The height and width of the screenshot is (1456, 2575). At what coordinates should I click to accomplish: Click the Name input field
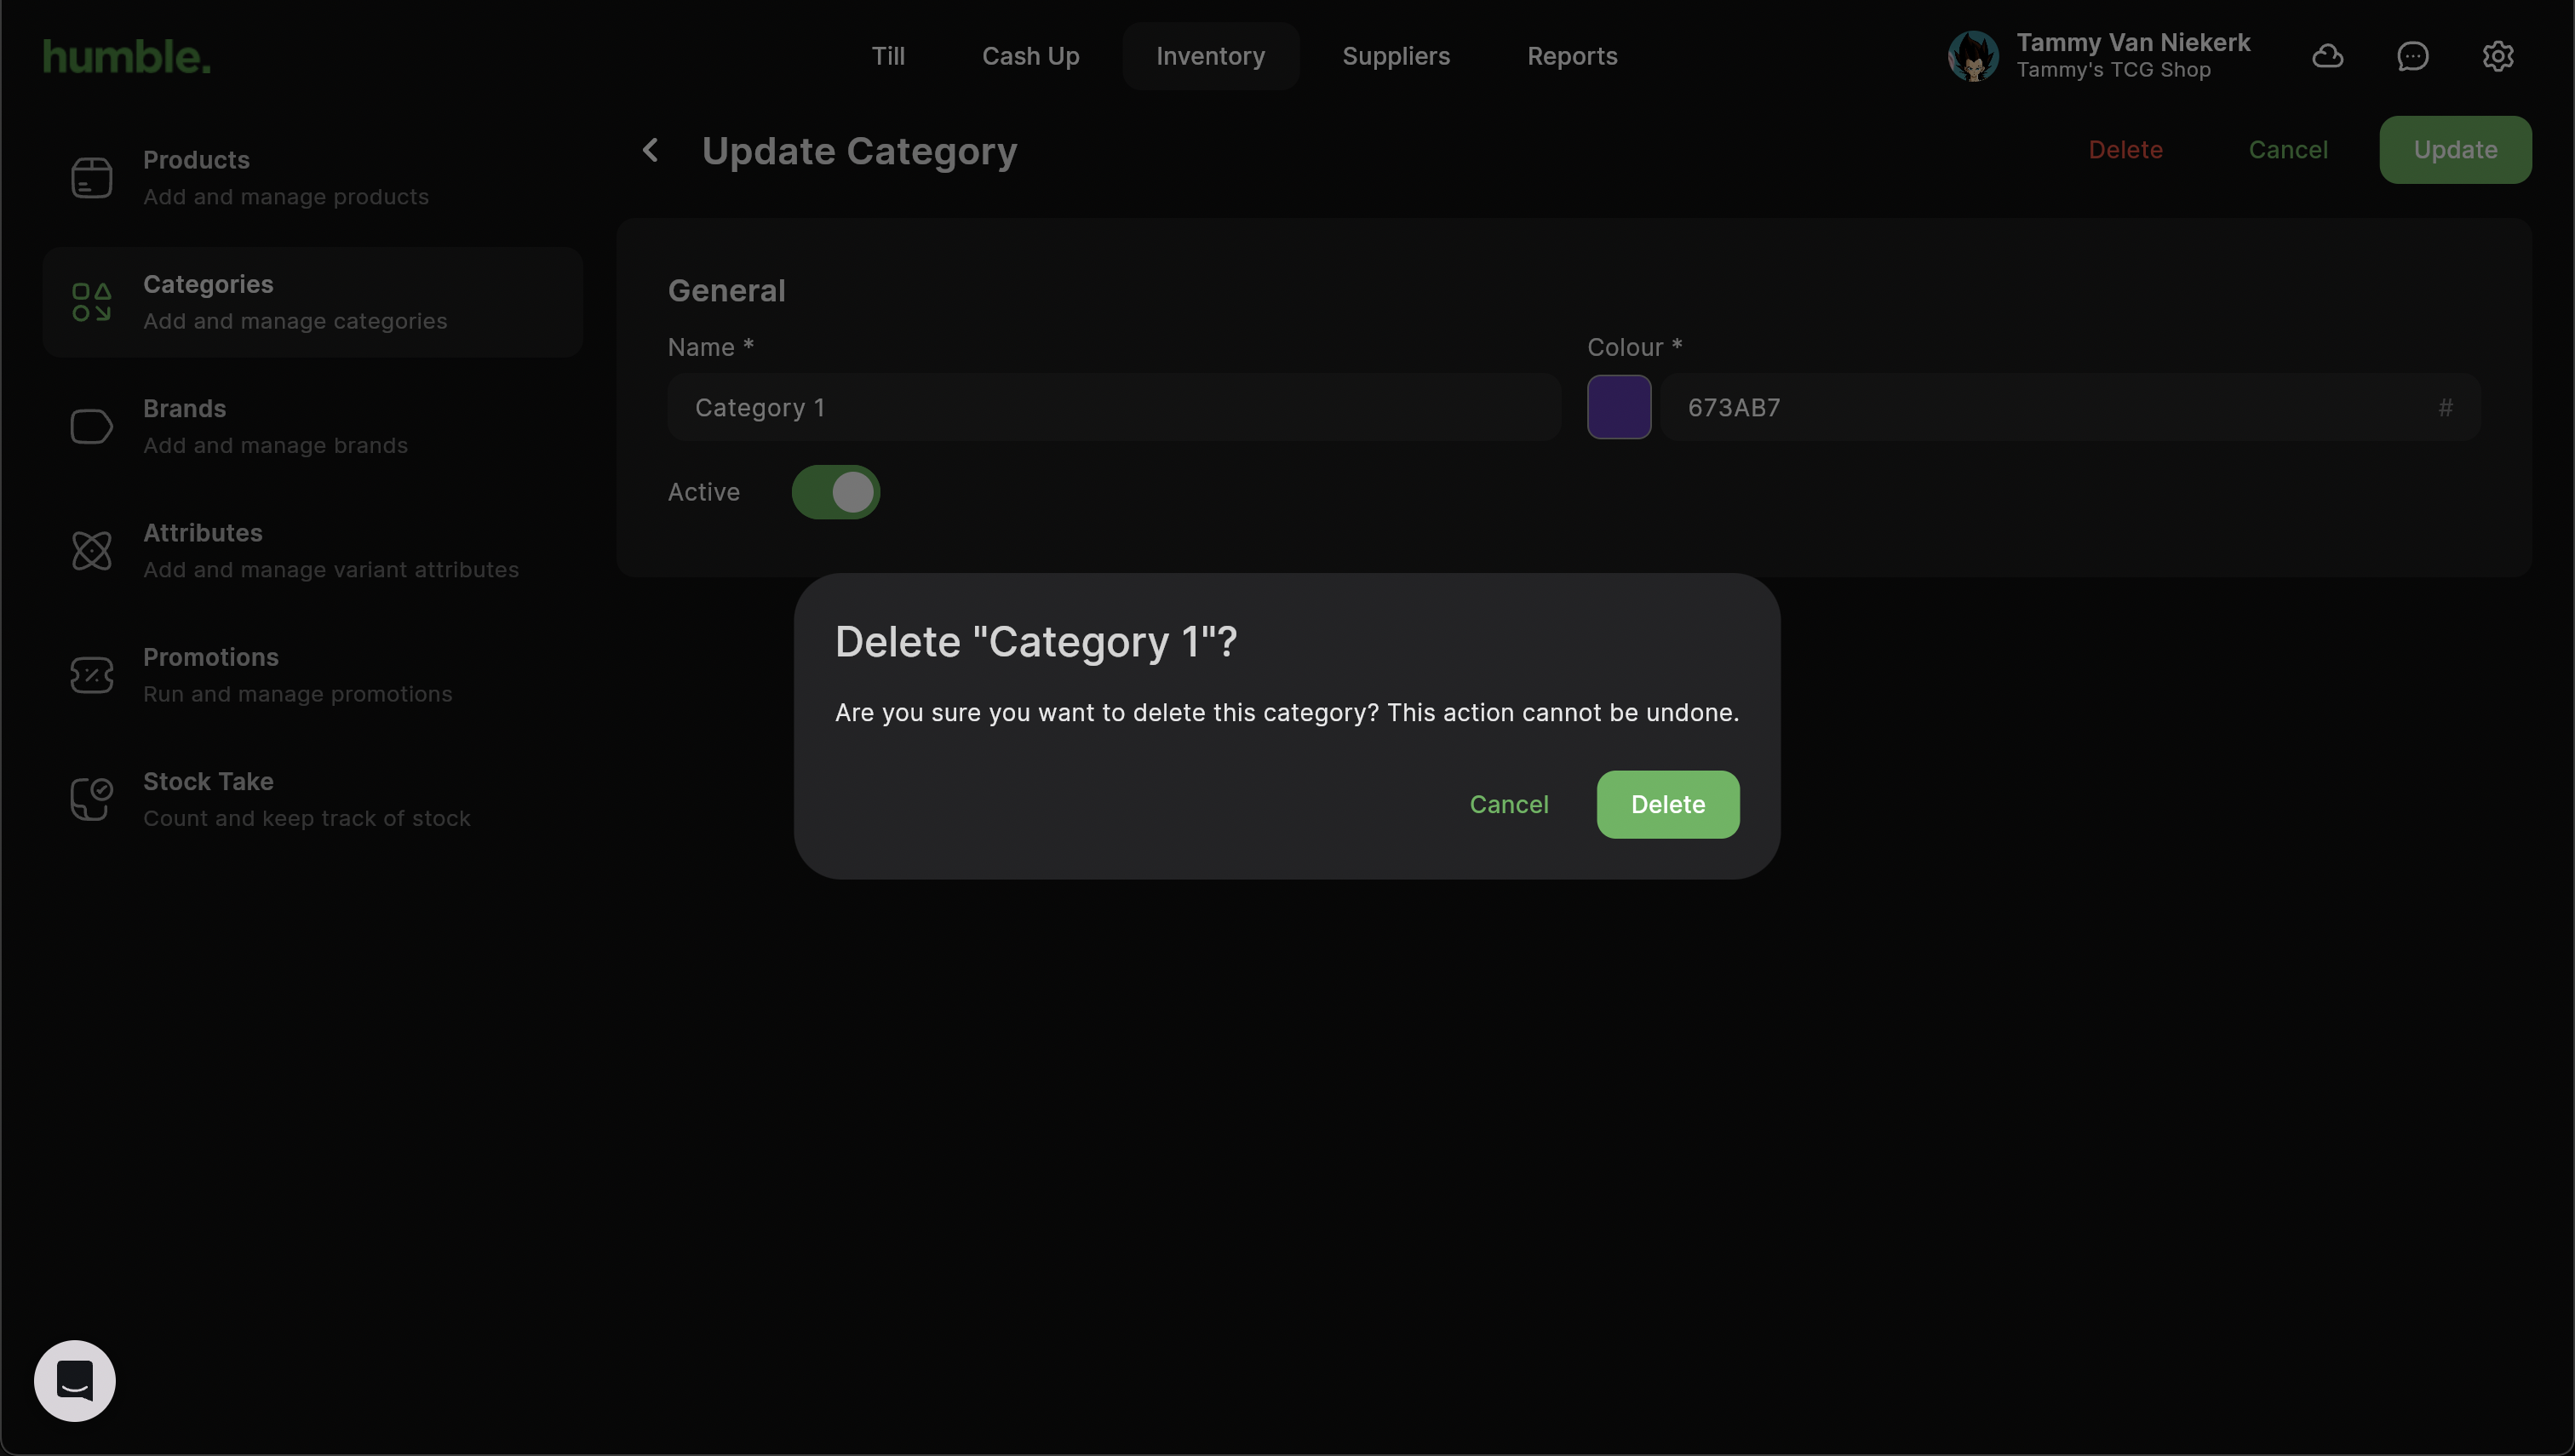[1113, 407]
